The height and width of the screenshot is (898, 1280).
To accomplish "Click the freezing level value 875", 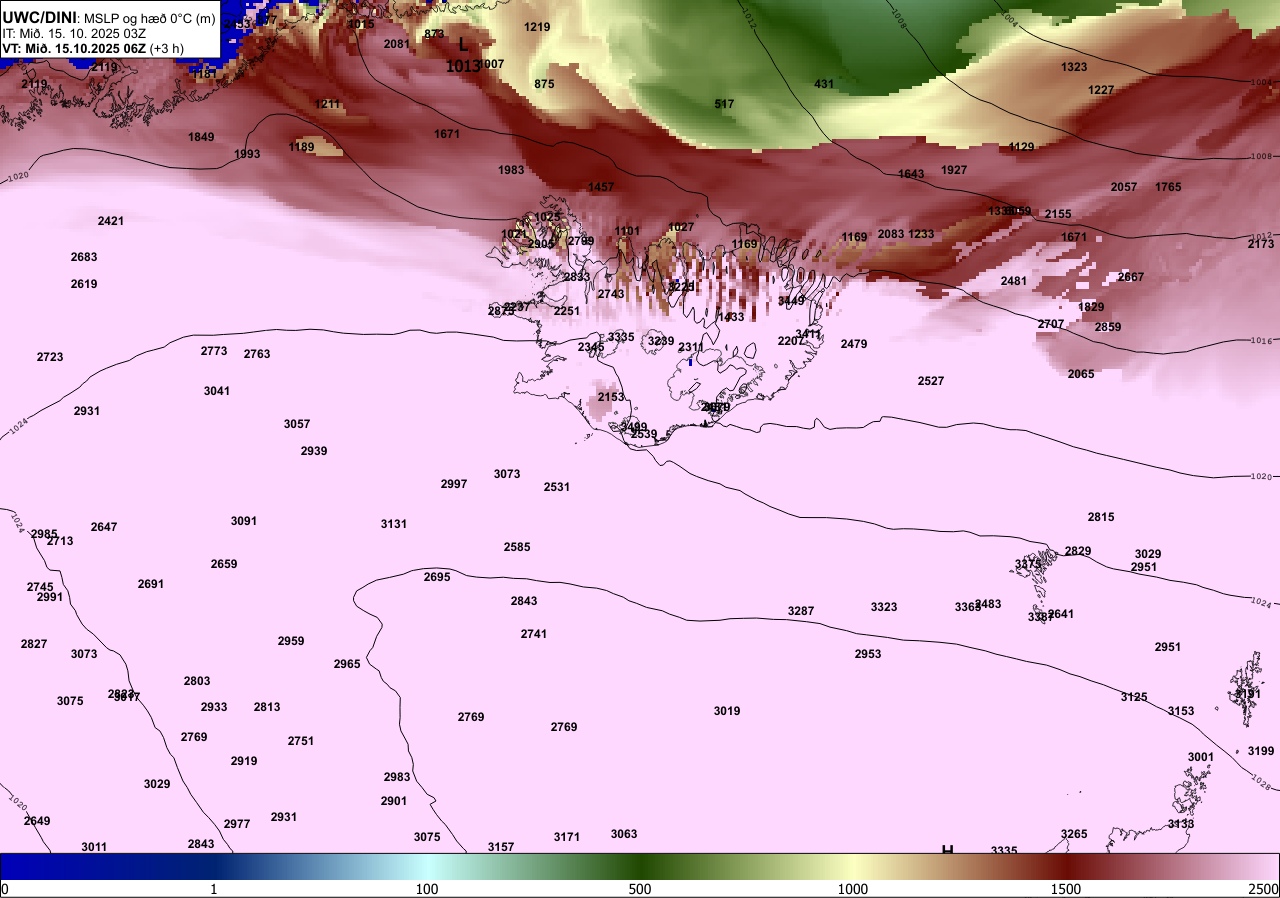I will [x=544, y=84].
